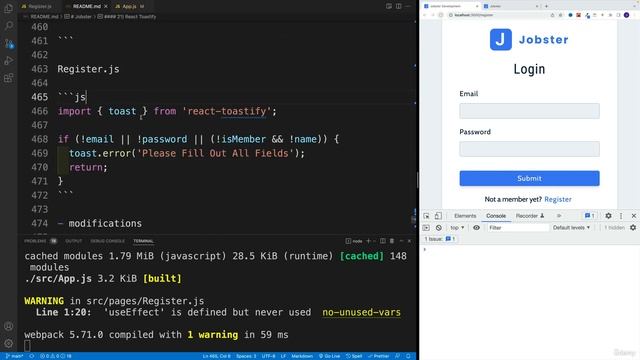
Task: Select the DevTools Console tab
Action: click(496, 216)
